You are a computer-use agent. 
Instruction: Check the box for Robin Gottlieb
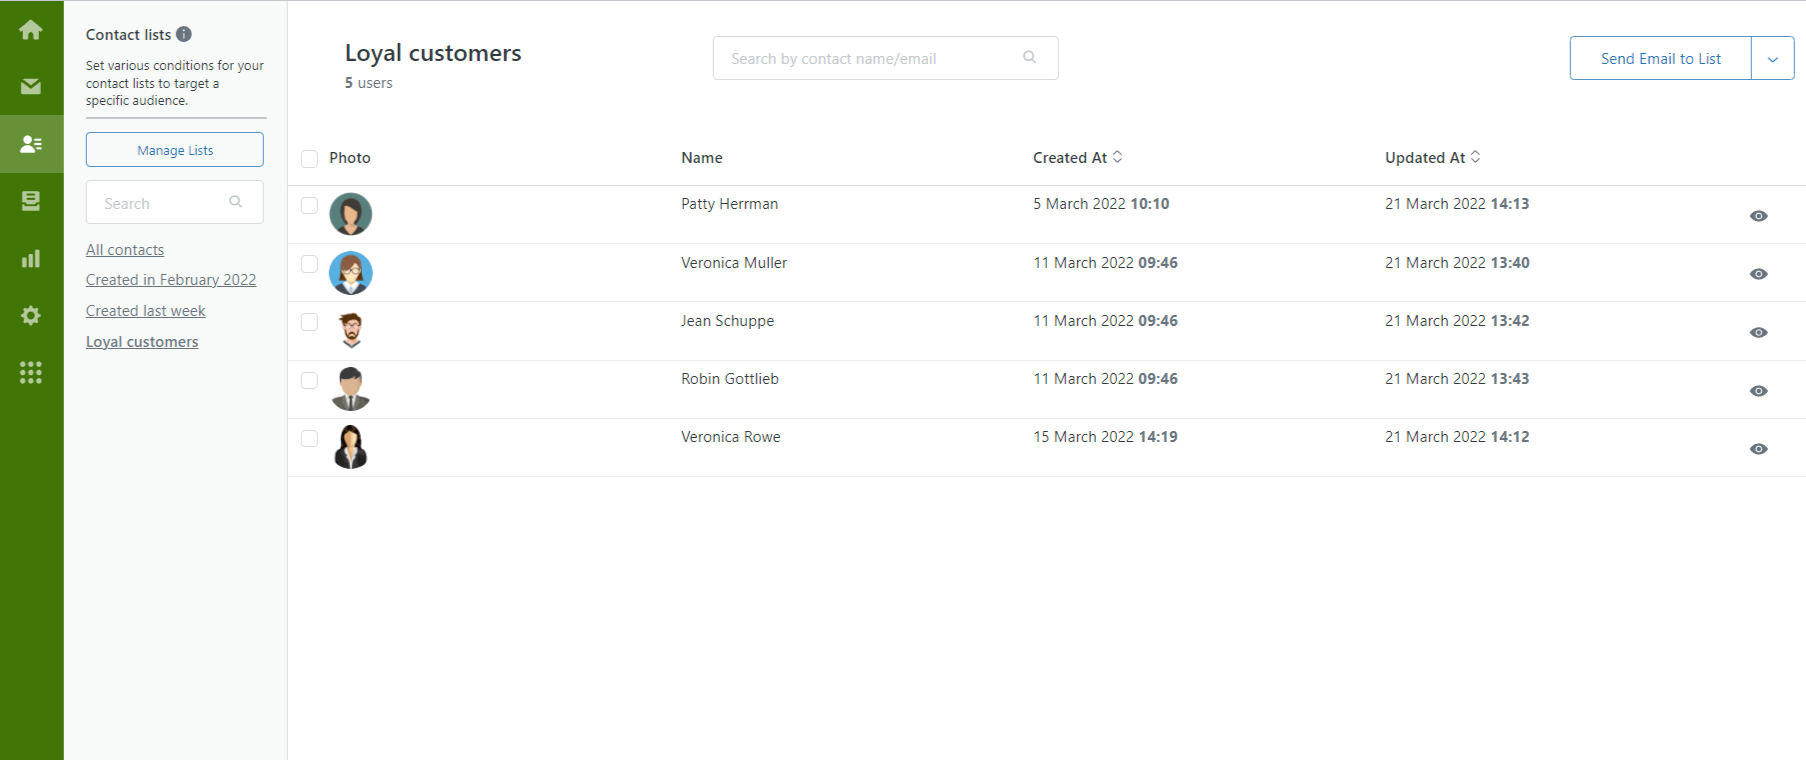[x=310, y=380]
